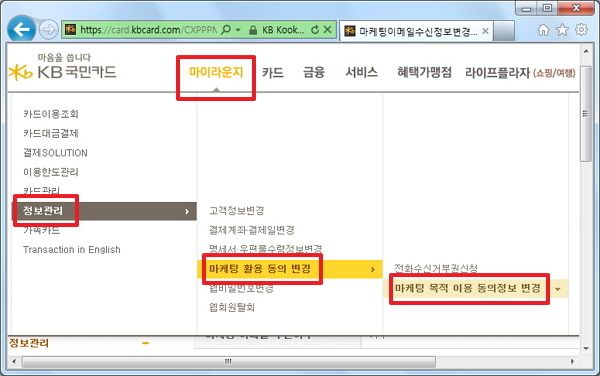
Task: Open Favorites star icon
Action: tap(562, 29)
